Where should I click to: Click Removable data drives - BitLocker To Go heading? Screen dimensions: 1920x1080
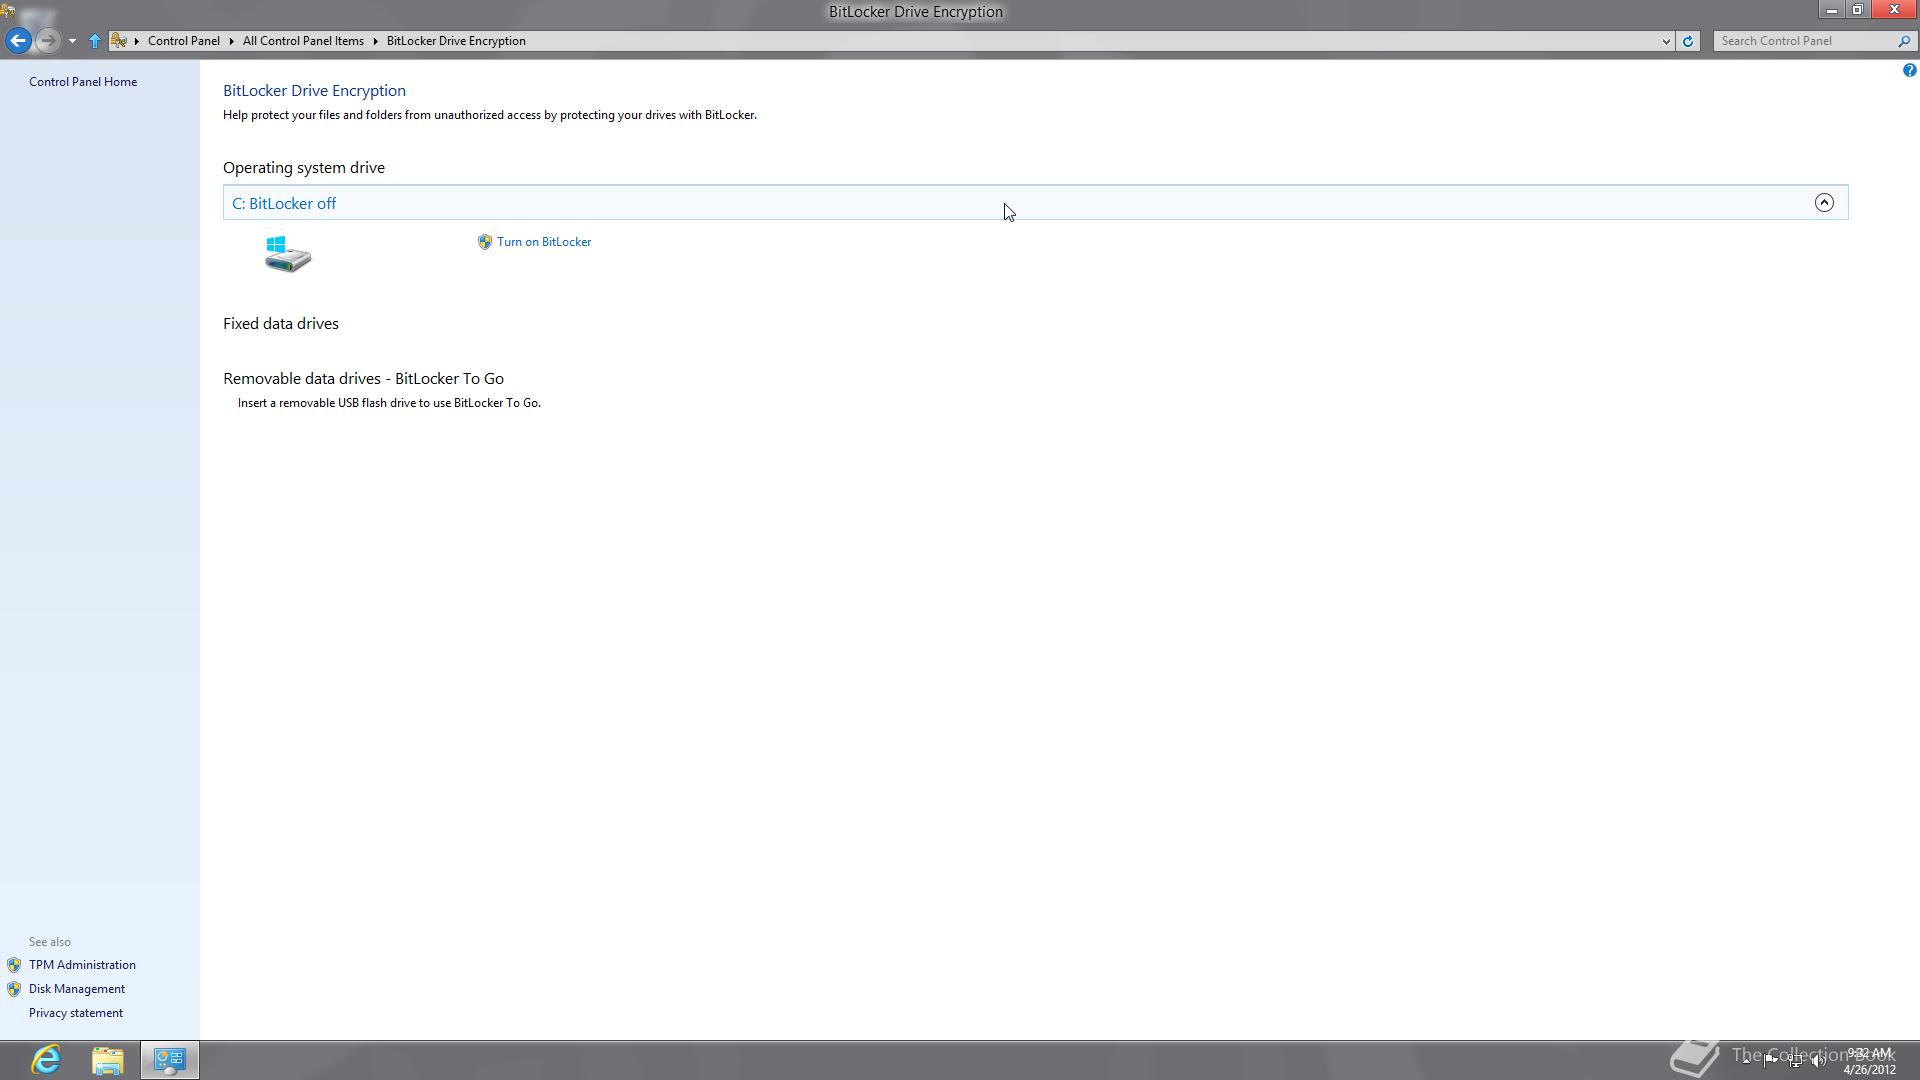364,379
